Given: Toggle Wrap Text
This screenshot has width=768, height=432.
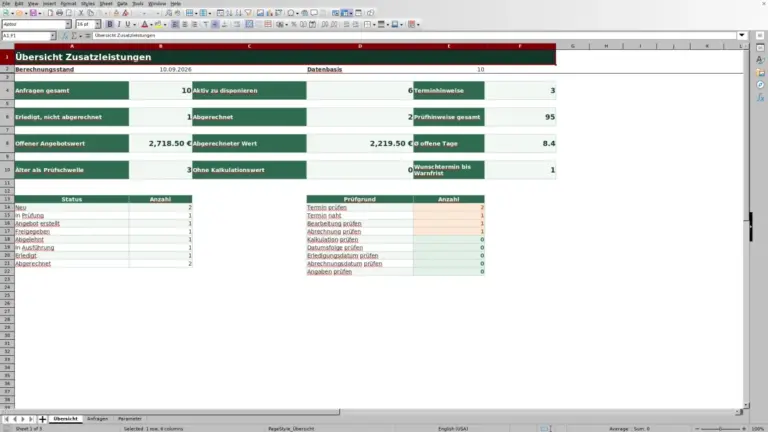Looking at the screenshot, I should point(237,24).
